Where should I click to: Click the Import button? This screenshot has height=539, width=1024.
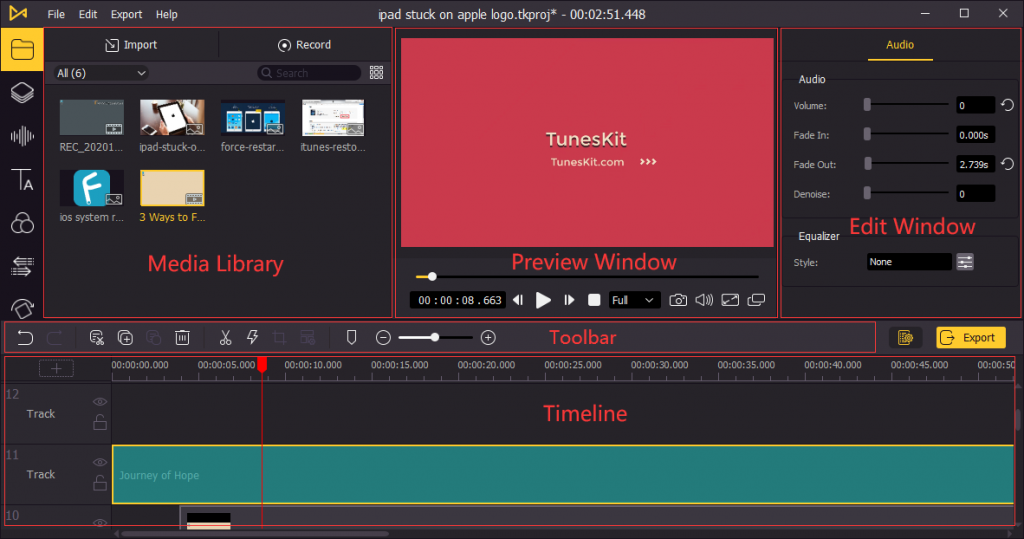click(131, 45)
